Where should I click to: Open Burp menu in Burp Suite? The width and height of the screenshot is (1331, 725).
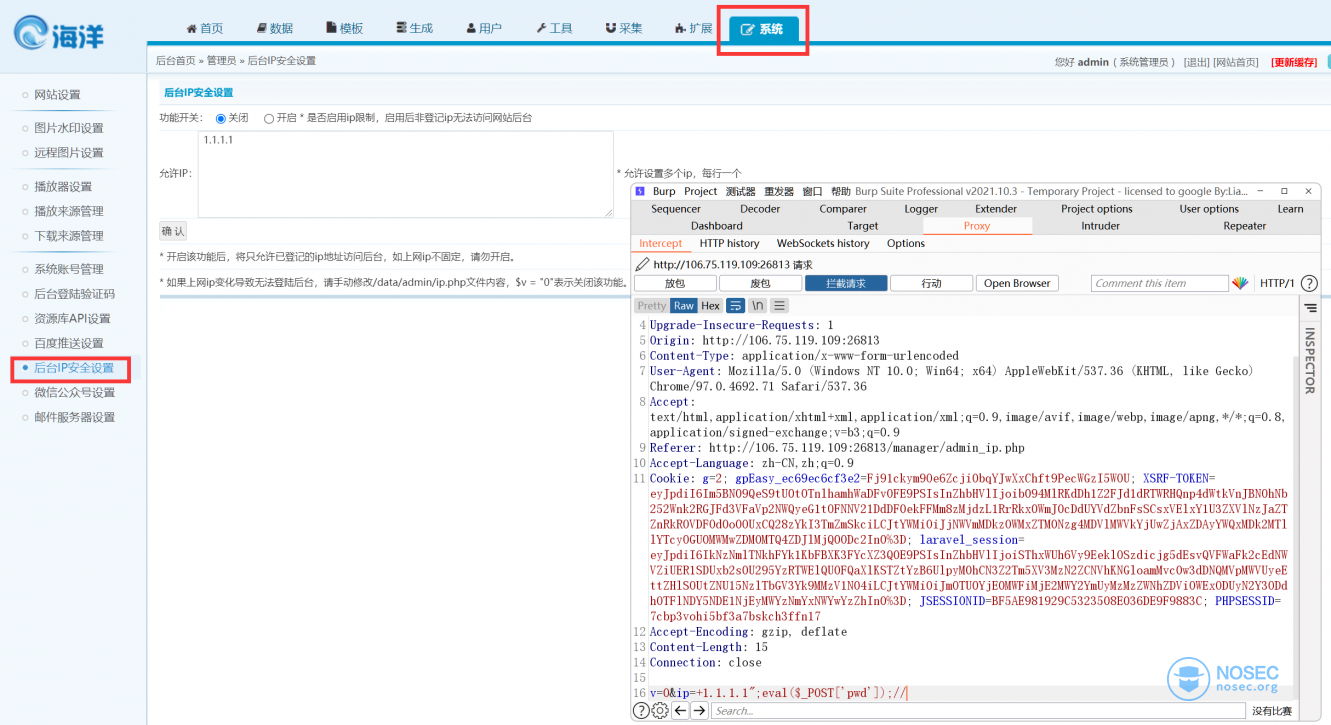point(664,191)
